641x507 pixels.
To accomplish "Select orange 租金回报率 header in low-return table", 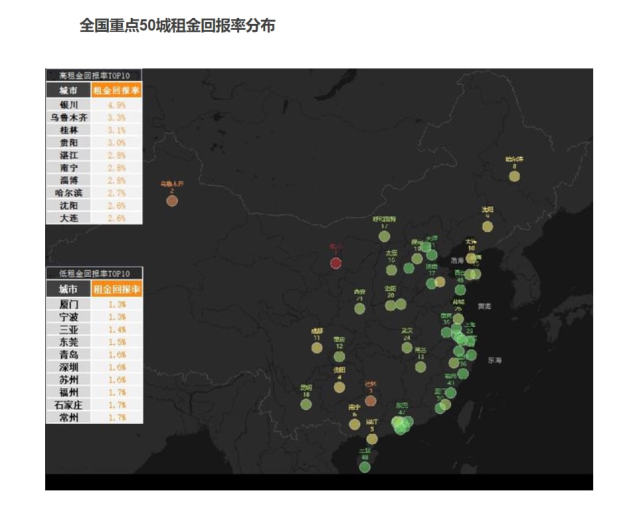I will click(117, 289).
